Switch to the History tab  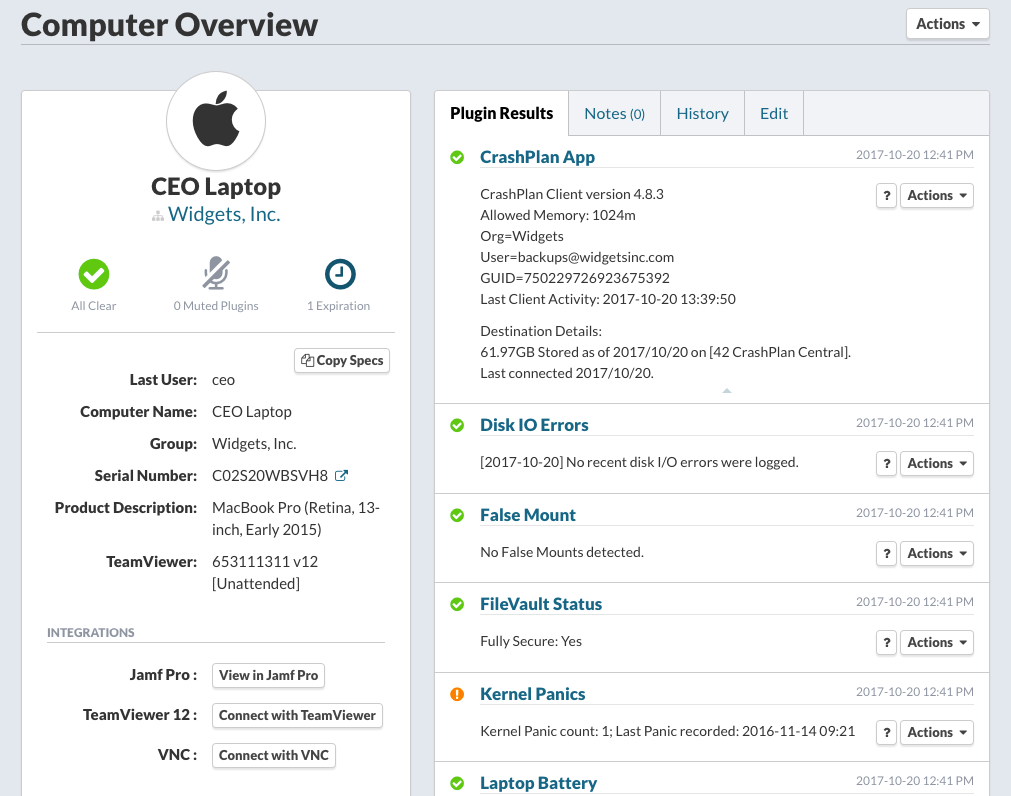pos(702,113)
